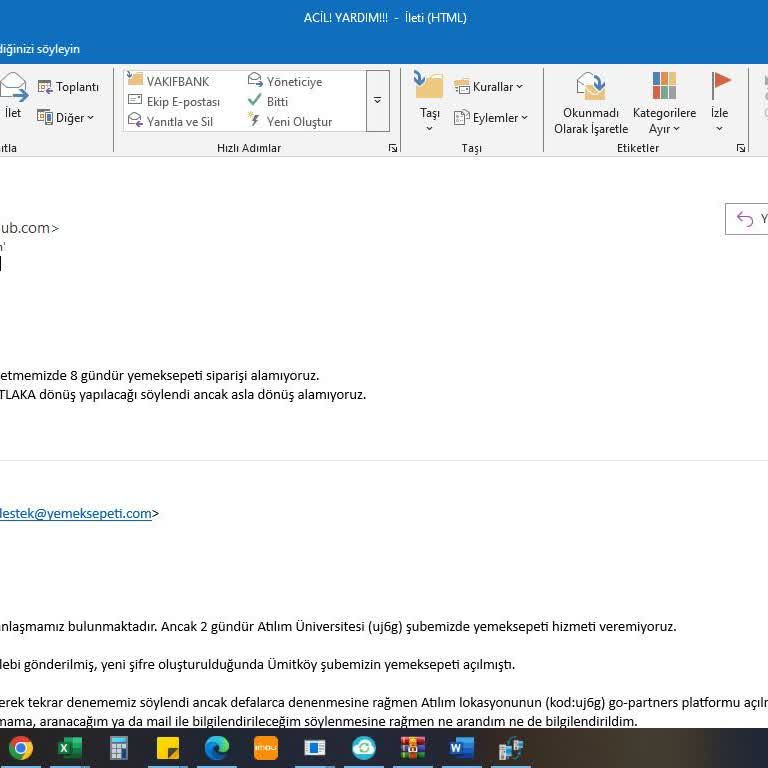Open the cloud sync app on the taskbar
This screenshot has width=768, height=768.
(x=364, y=748)
